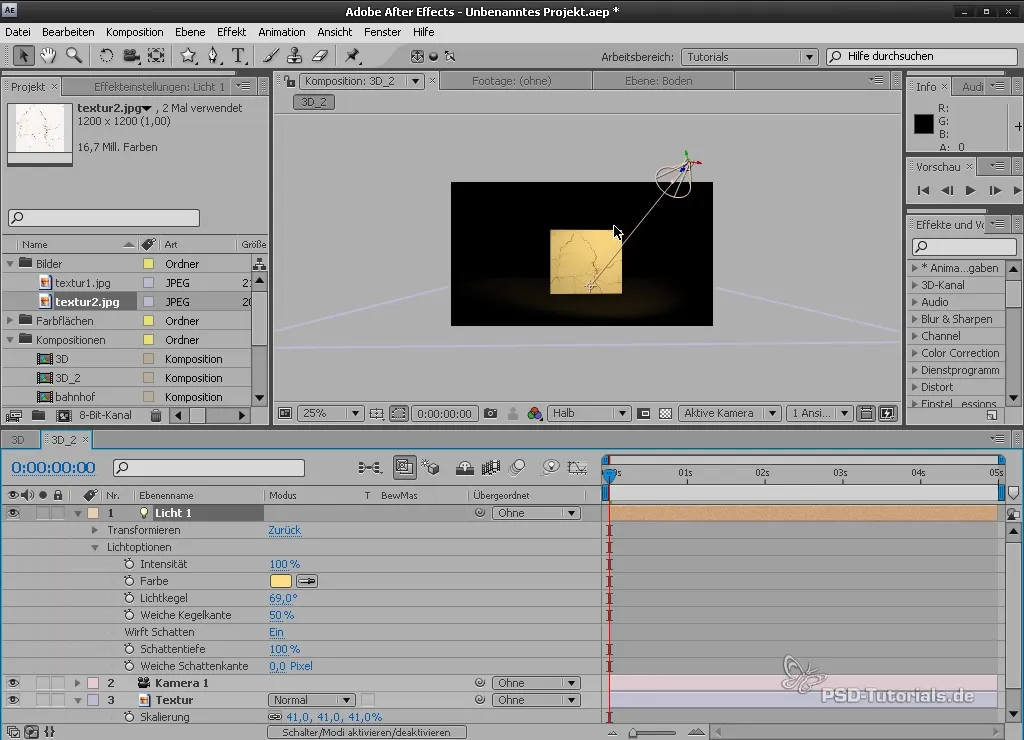The width and height of the screenshot is (1024, 740).
Task: Select the Unified Camera tool
Action: pyautogui.click(x=131, y=56)
